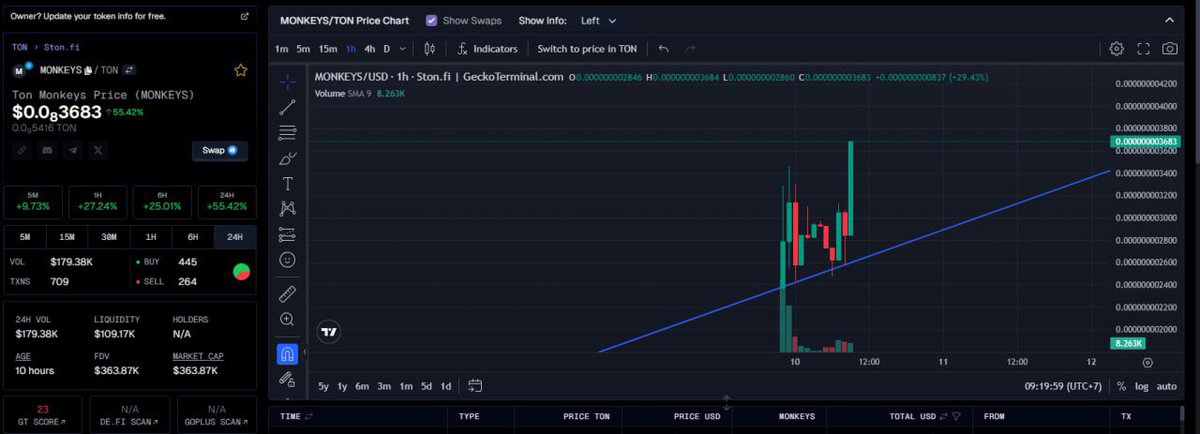
Task: Open the chart patterns tool
Action: 287,209
